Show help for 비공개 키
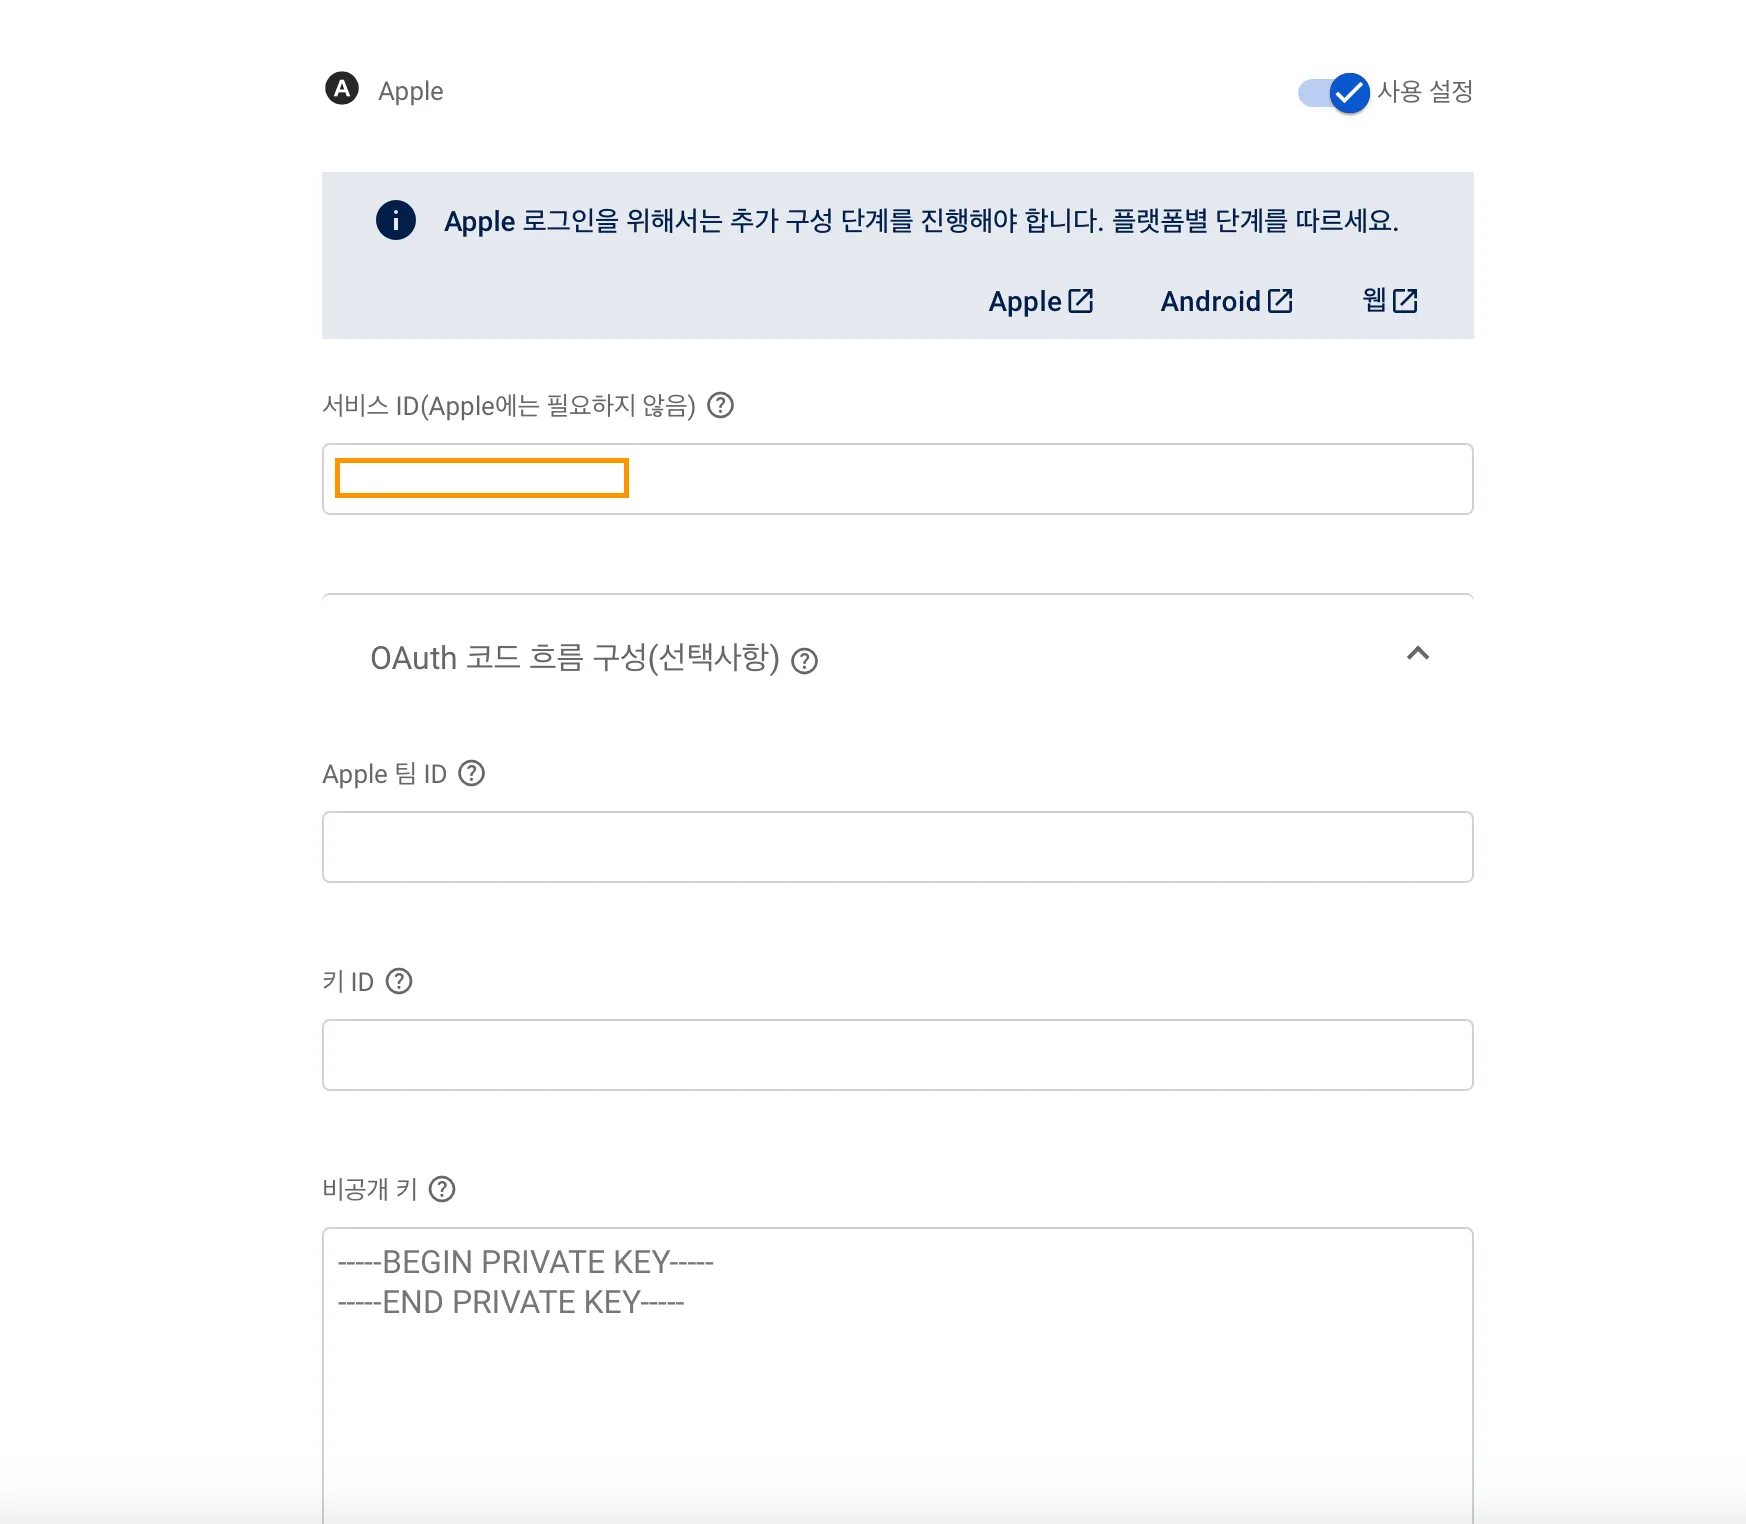The height and width of the screenshot is (1524, 1746). [442, 1189]
